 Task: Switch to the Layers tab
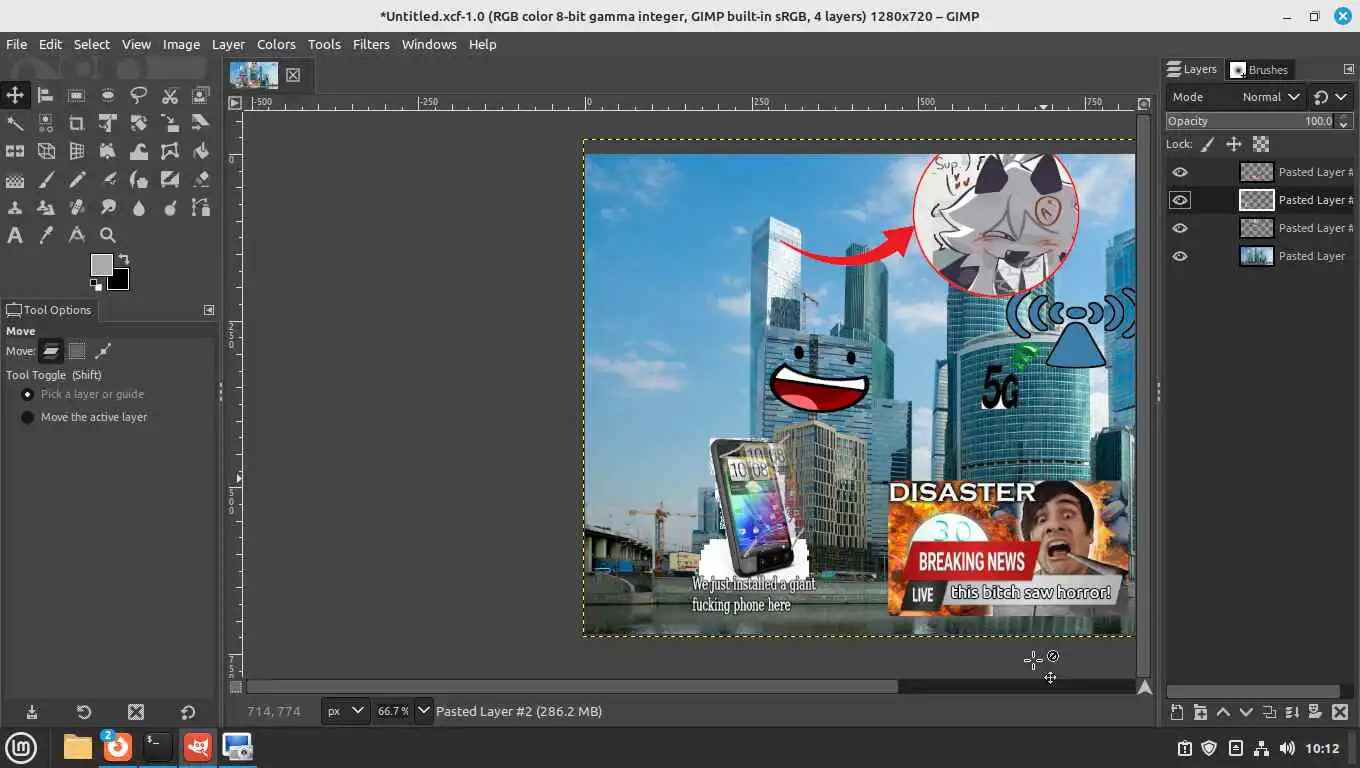pos(1192,69)
